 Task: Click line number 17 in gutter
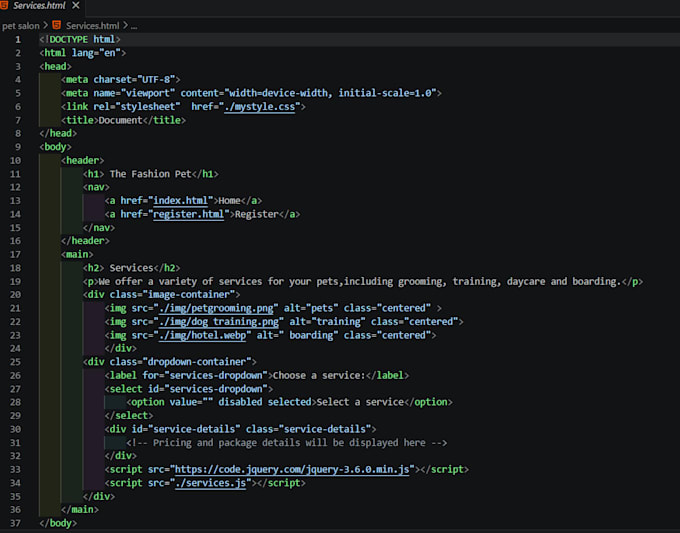click(15, 255)
